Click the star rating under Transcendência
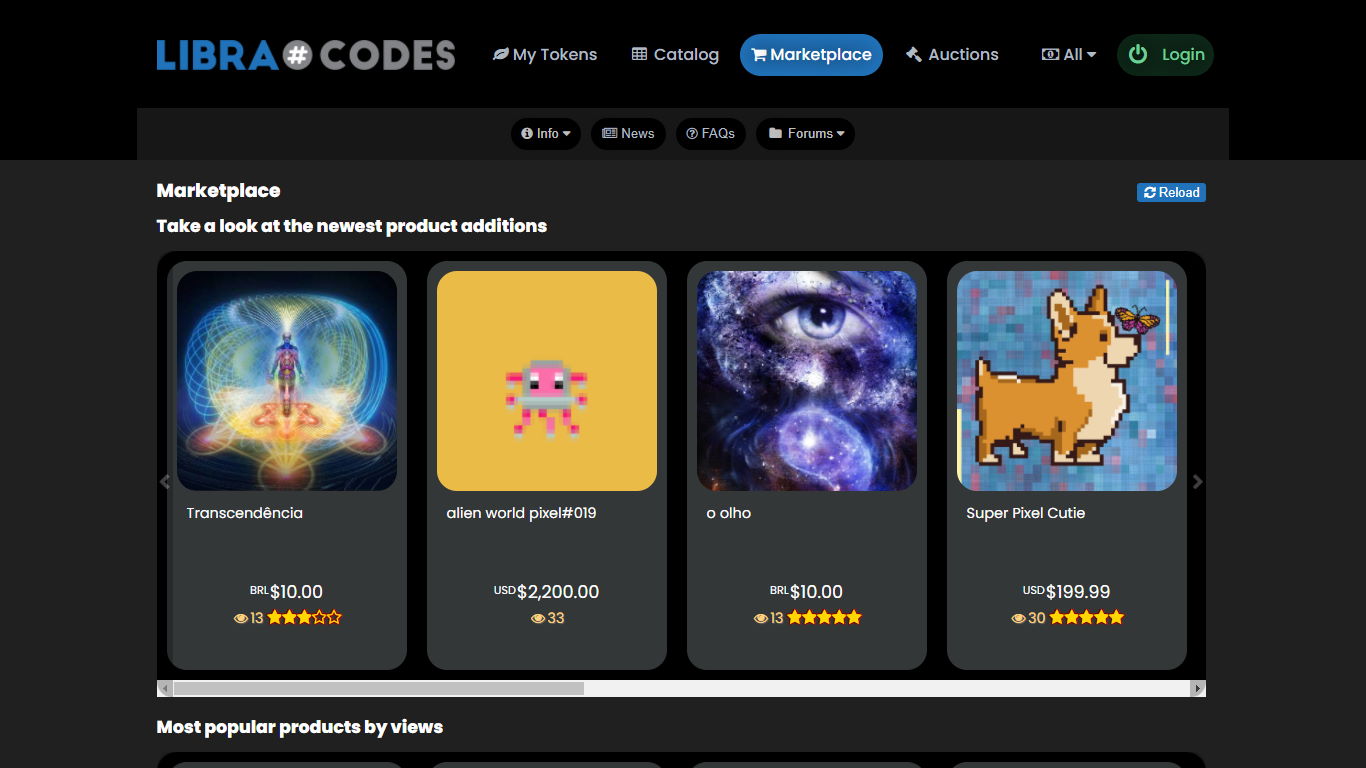The image size is (1366, 768). coord(304,618)
